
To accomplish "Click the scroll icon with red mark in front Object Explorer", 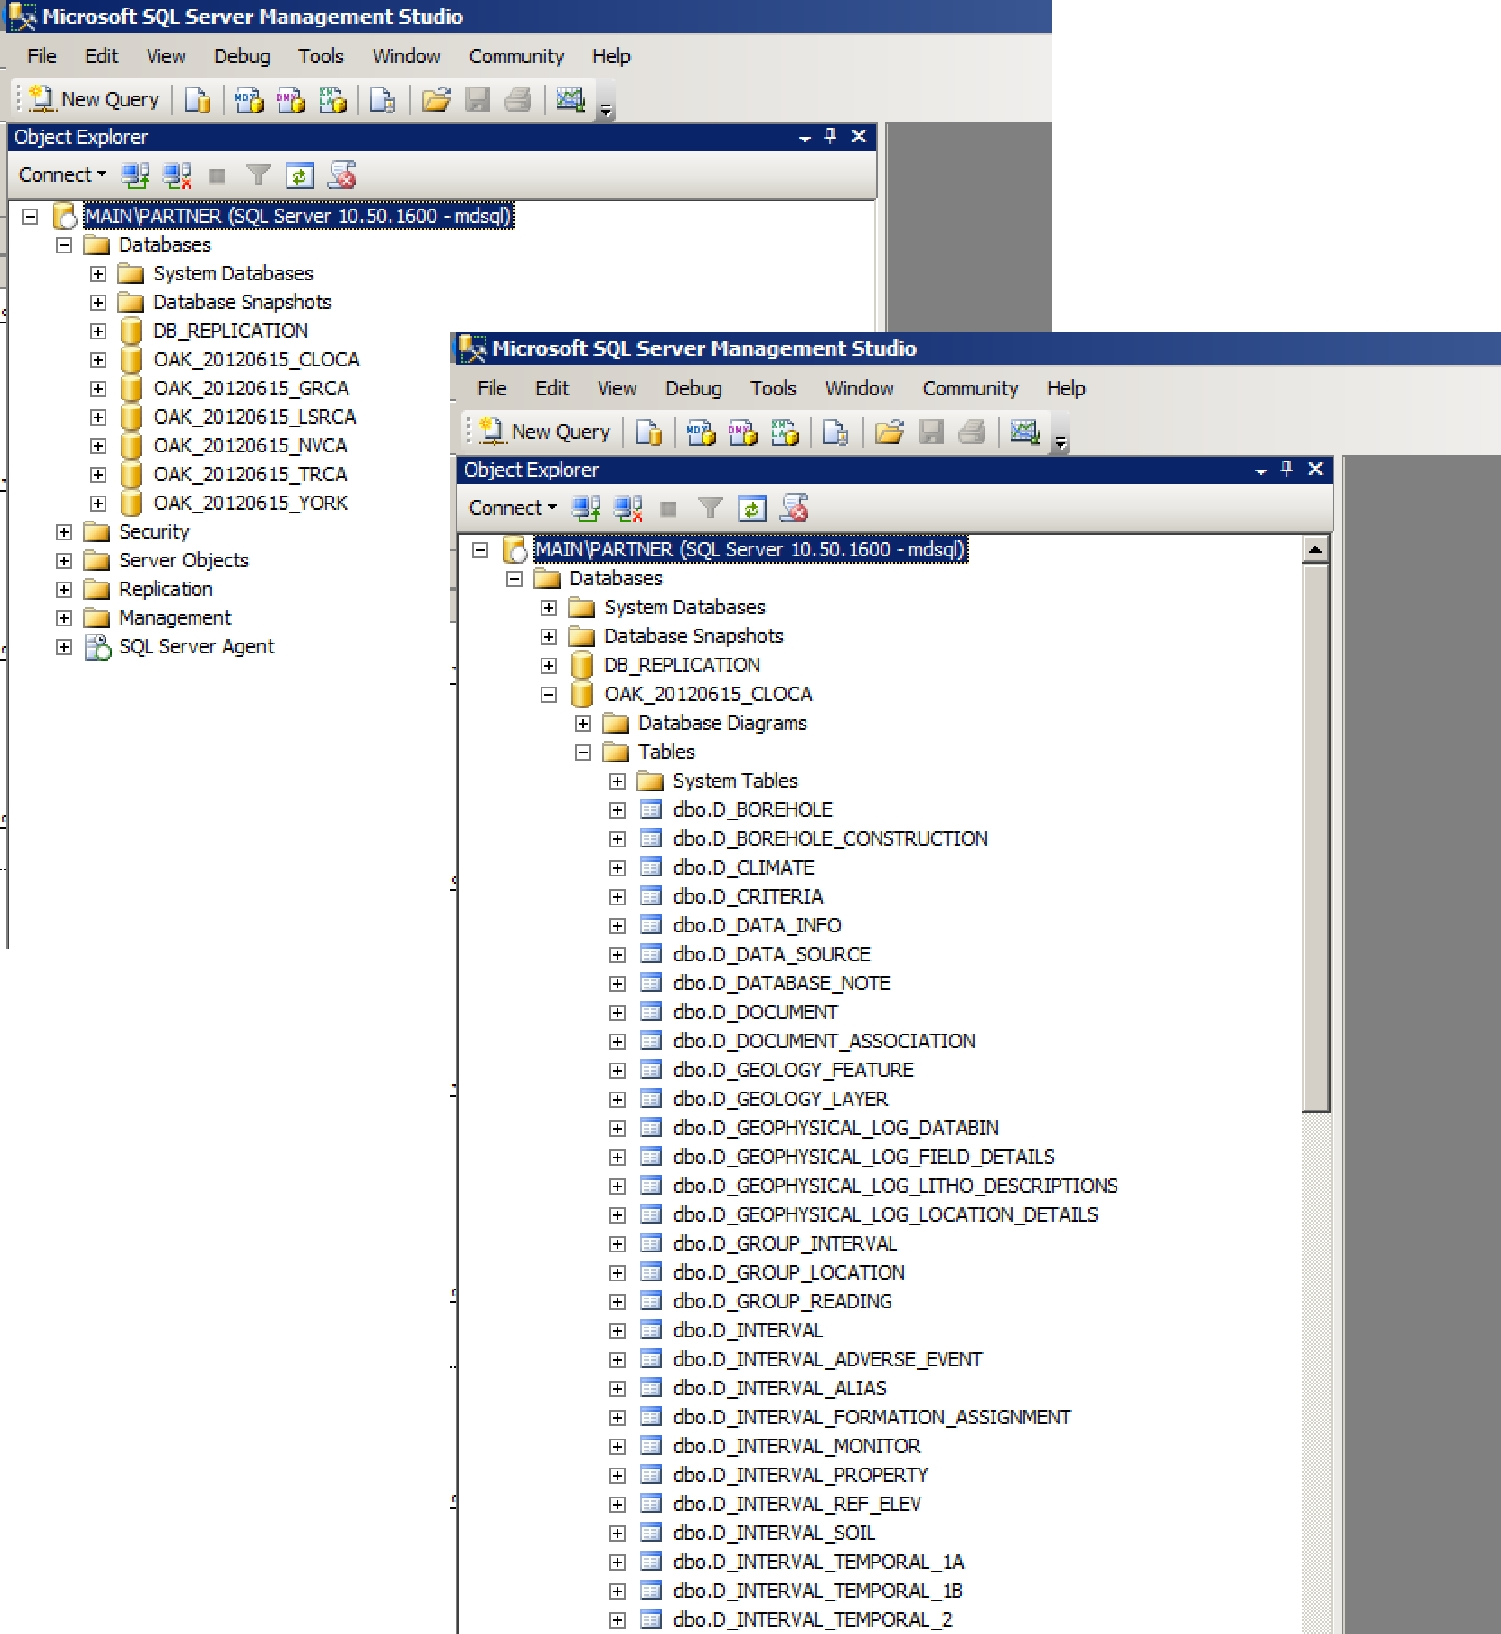I will pyautogui.click(x=794, y=508).
